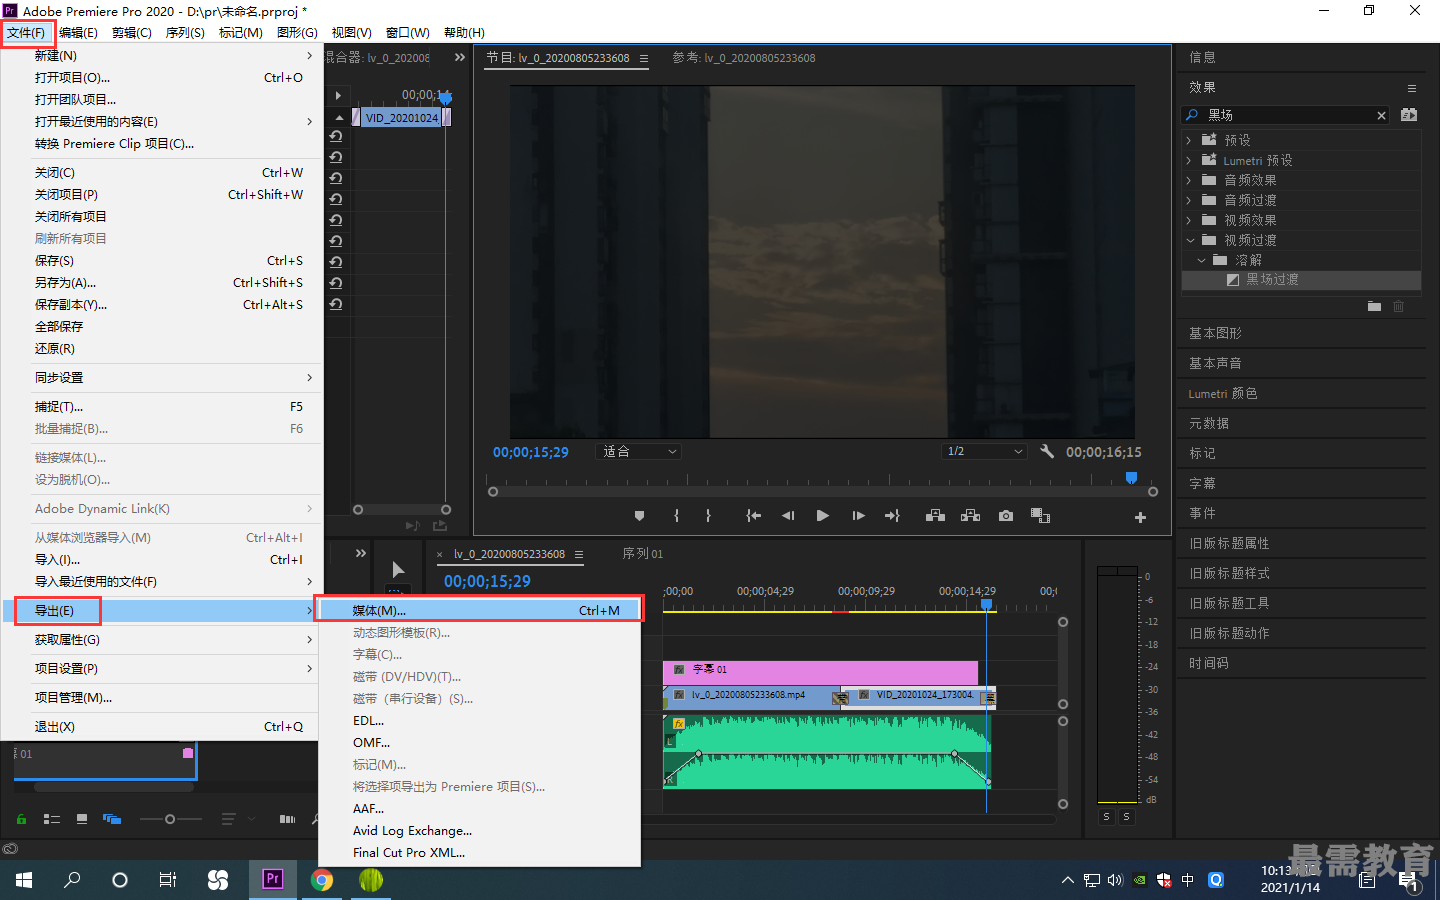Toggle fx badge on 字幕 01 clip
The width and height of the screenshot is (1440, 900).
(x=679, y=670)
